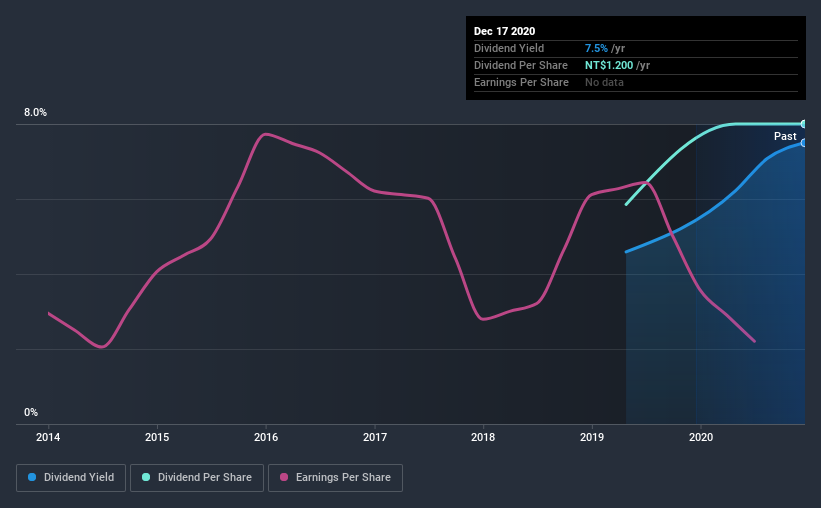Click the tooltip date 'Dec 17 2020'
The height and width of the screenshot is (508, 821).
tap(504, 31)
